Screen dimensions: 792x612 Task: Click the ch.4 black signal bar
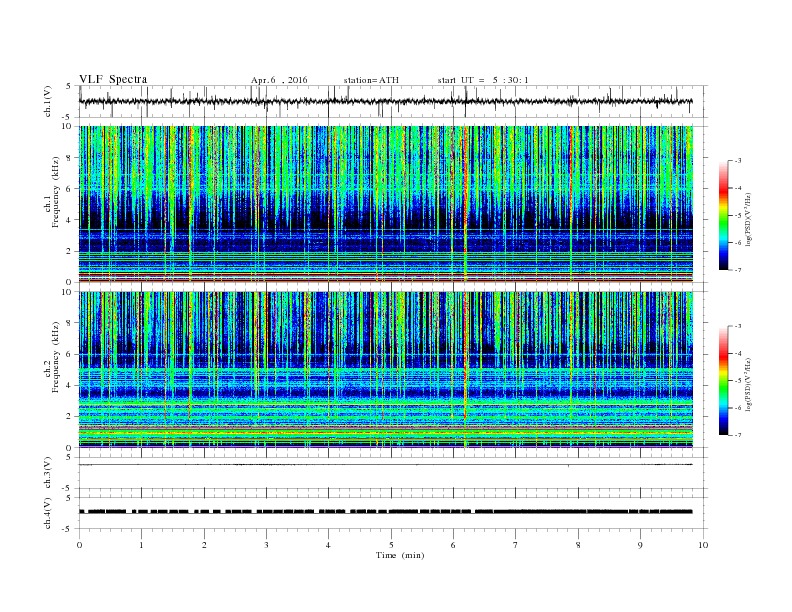(385, 512)
